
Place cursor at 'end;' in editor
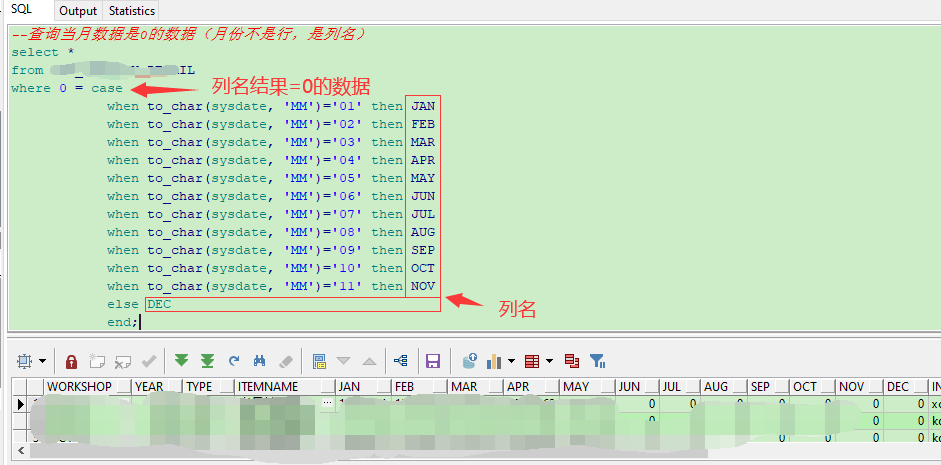(122, 322)
